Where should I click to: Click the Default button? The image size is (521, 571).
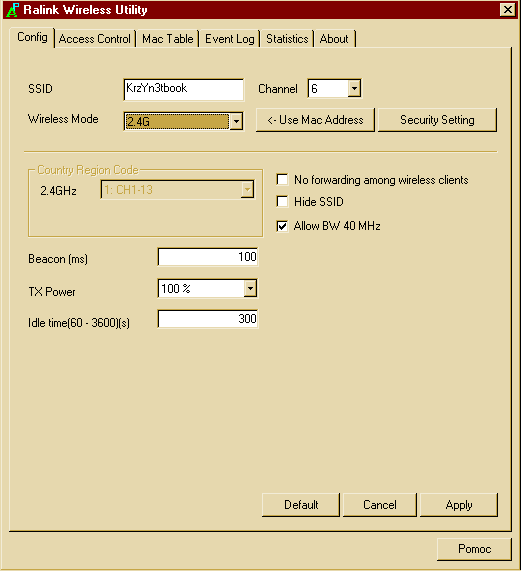[x=301, y=505]
